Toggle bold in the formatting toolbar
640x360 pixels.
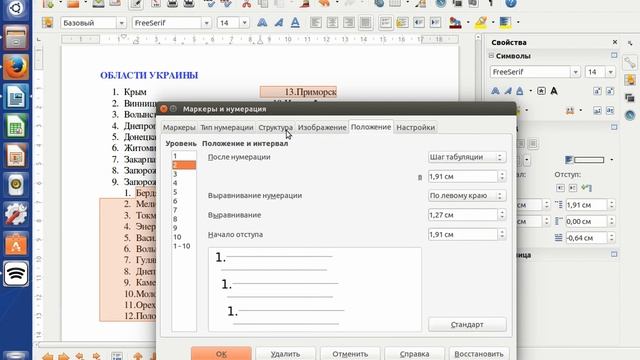[x=262, y=22]
